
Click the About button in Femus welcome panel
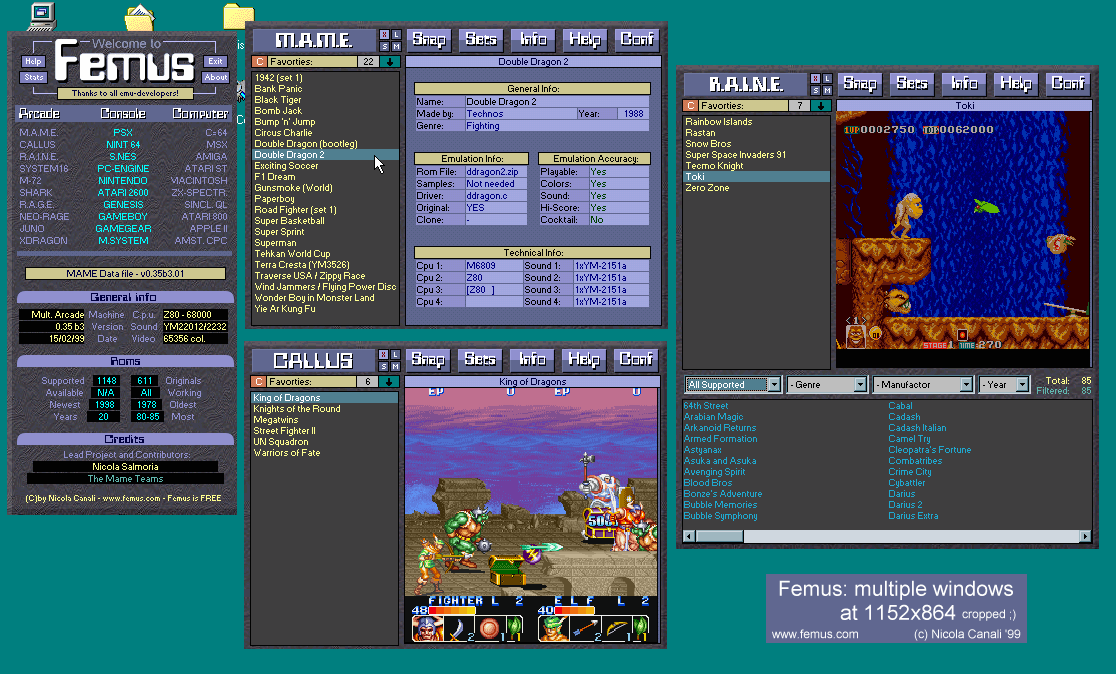pyautogui.click(x=216, y=77)
